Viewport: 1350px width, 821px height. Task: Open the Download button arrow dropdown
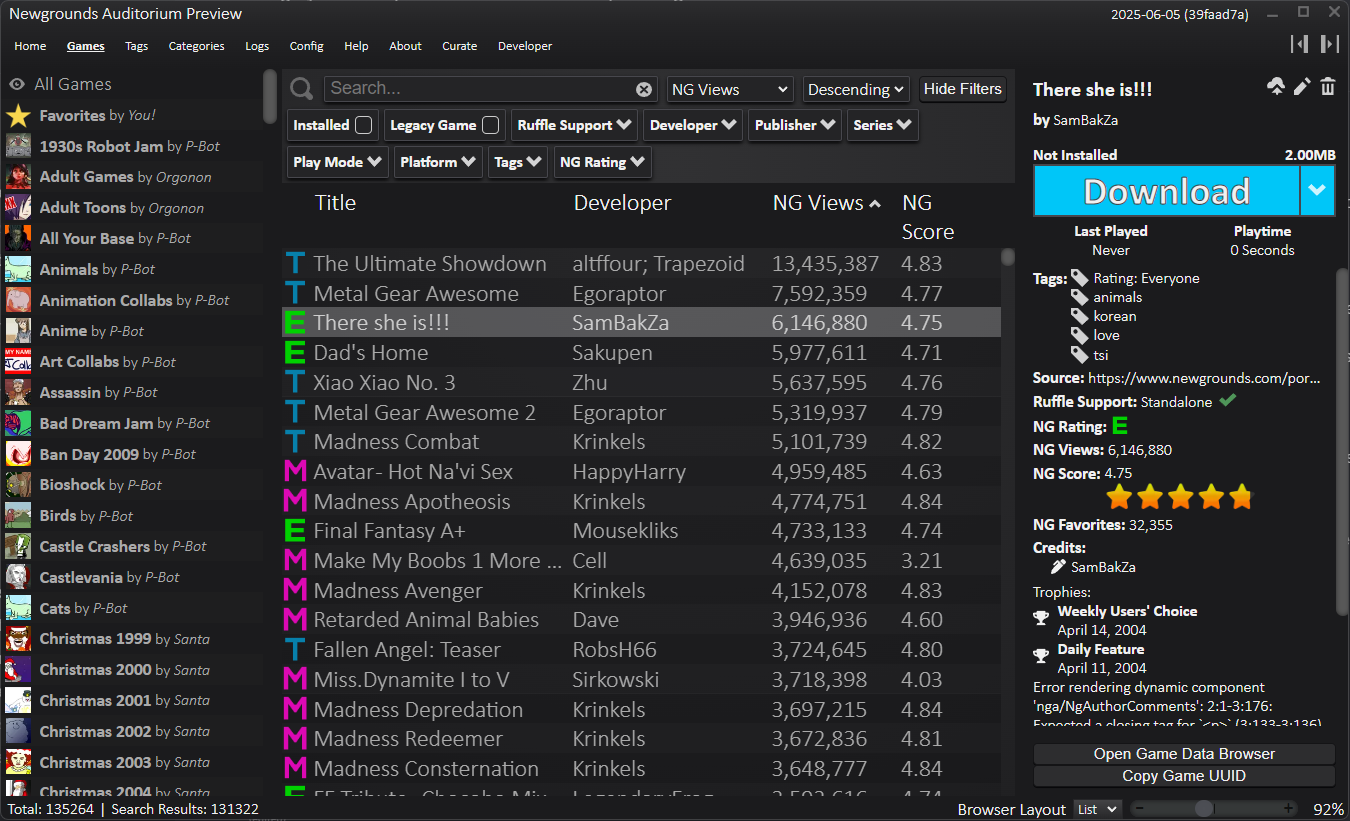(x=1317, y=191)
